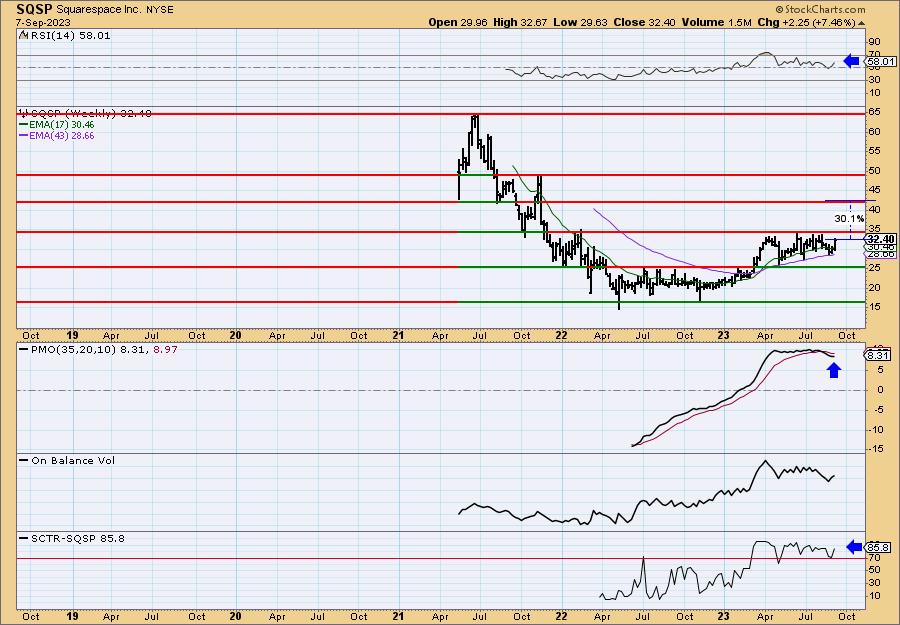The image size is (900, 625).
Task: Click the SQSP (Weekly) 32.40 legend
Action: tap(91, 114)
